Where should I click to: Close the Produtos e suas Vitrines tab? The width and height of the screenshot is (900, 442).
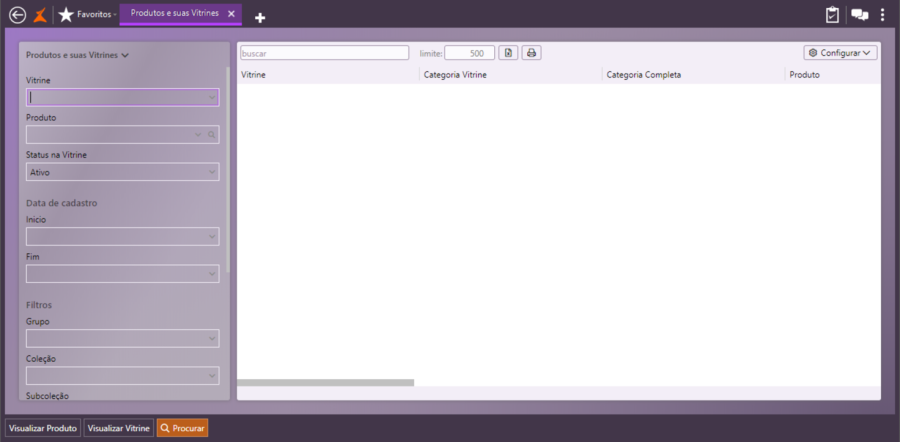[231, 14]
